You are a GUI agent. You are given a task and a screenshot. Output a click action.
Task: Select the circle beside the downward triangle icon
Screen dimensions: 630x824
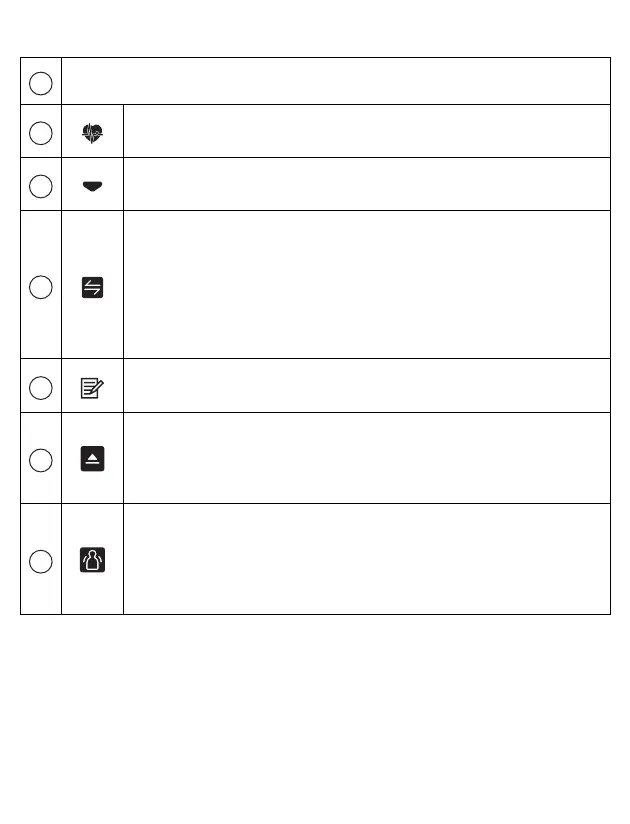(40, 186)
